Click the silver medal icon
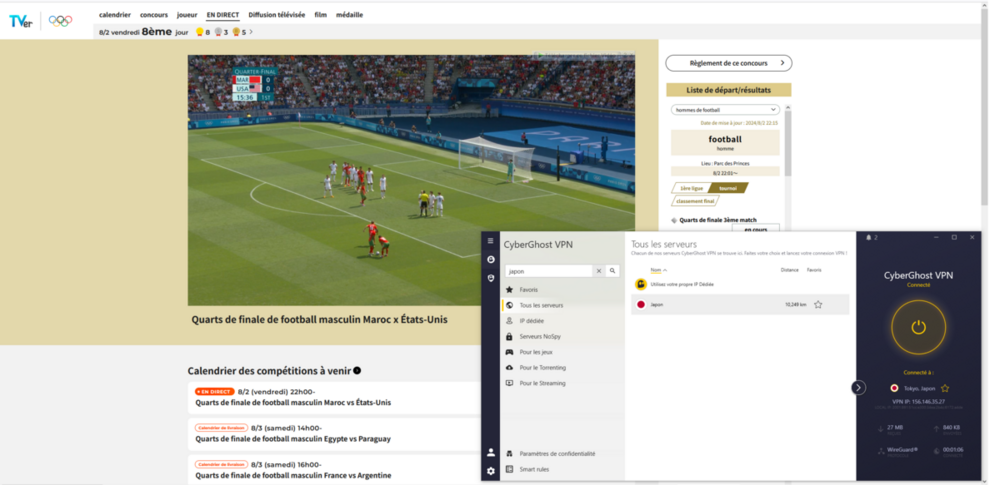The image size is (1000, 485). [218, 32]
